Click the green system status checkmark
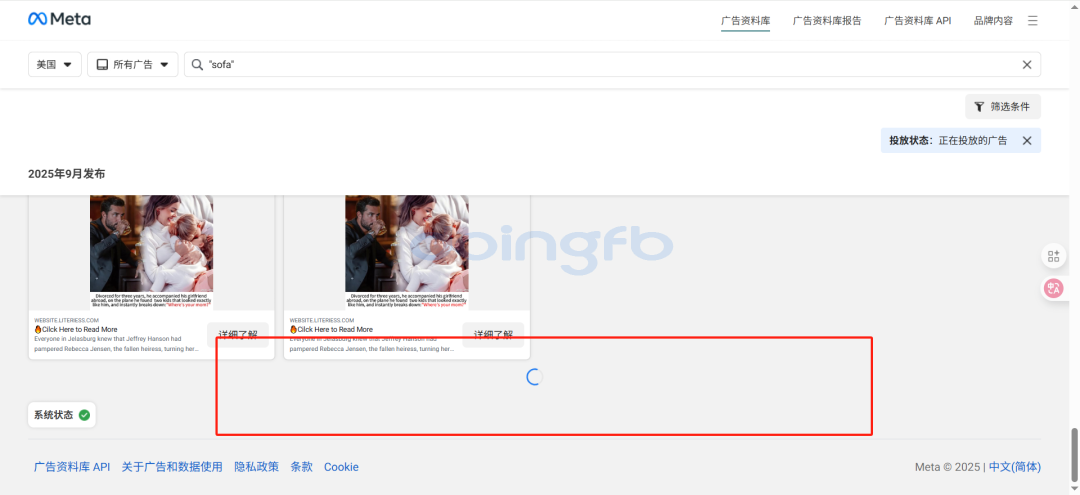Image resolution: width=1080 pixels, height=495 pixels. [x=84, y=415]
